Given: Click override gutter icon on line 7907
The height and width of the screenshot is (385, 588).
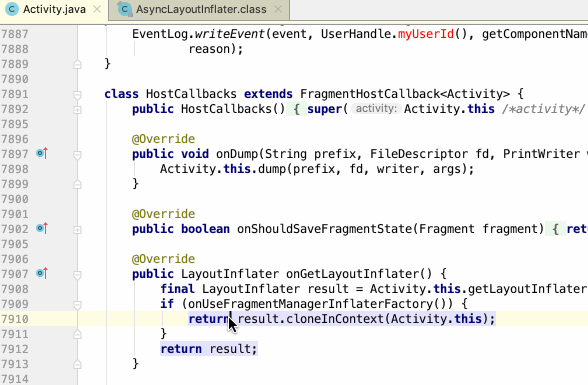Looking at the screenshot, I should click(x=42, y=273).
